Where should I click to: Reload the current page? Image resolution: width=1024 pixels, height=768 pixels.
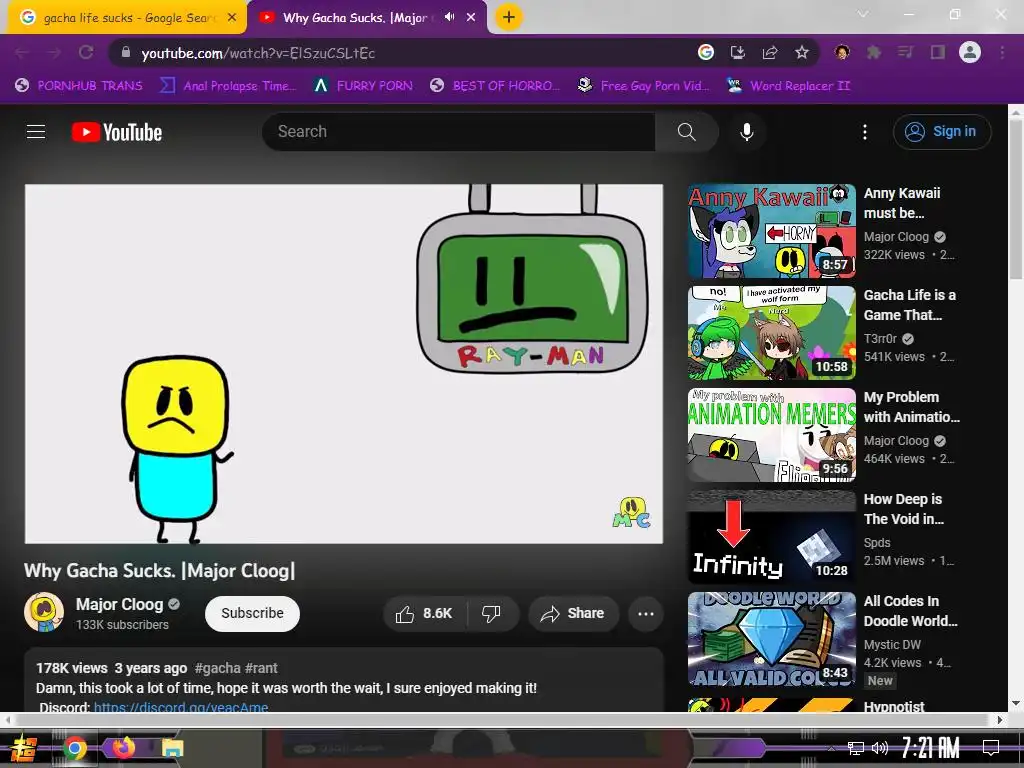(86, 53)
